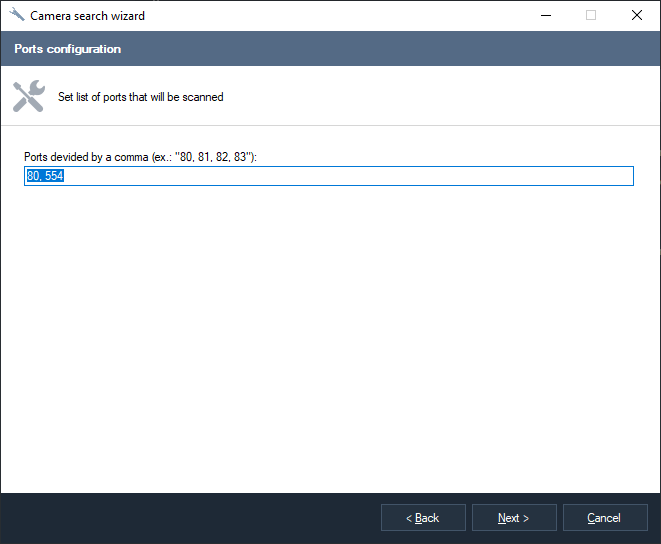The height and width of the screenshot is (544, 661).
Task: Close the wizard using the X icon
Action: (x=636, y=15)
